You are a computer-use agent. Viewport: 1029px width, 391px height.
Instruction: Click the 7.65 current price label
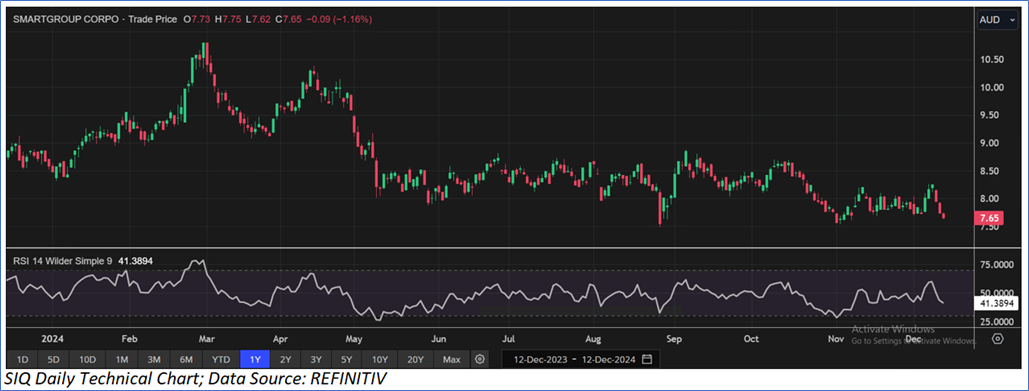coord(988,218)
